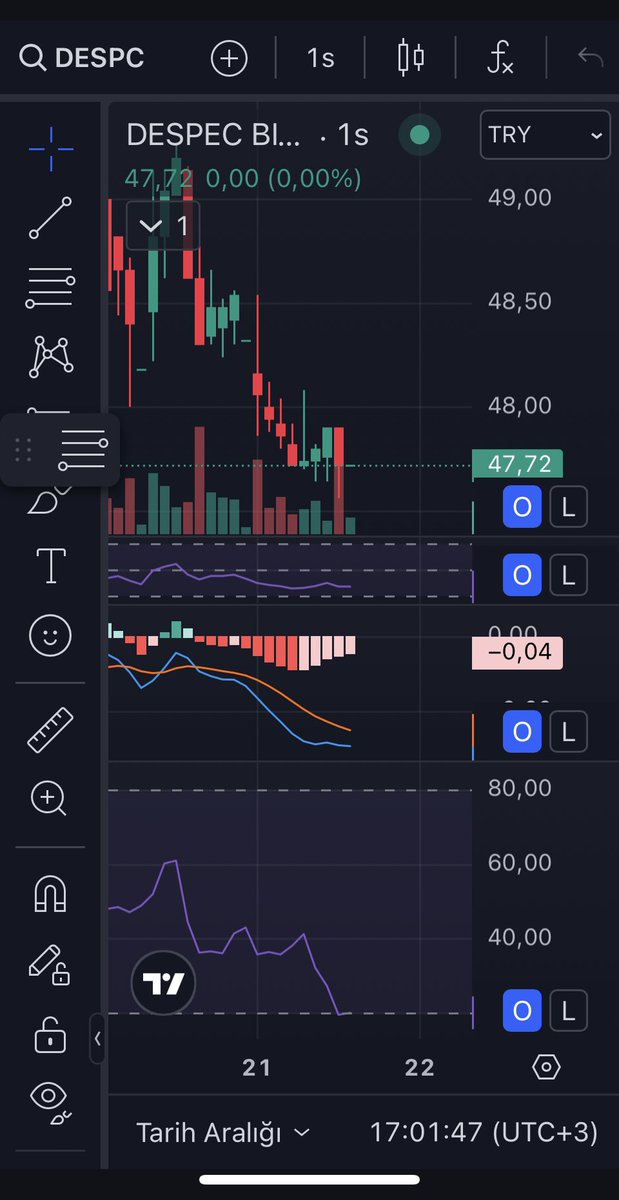Viewport: 619px width, 1200px height.
Task: Select the 47,72 current price label
Action: [x=518, y=464]
